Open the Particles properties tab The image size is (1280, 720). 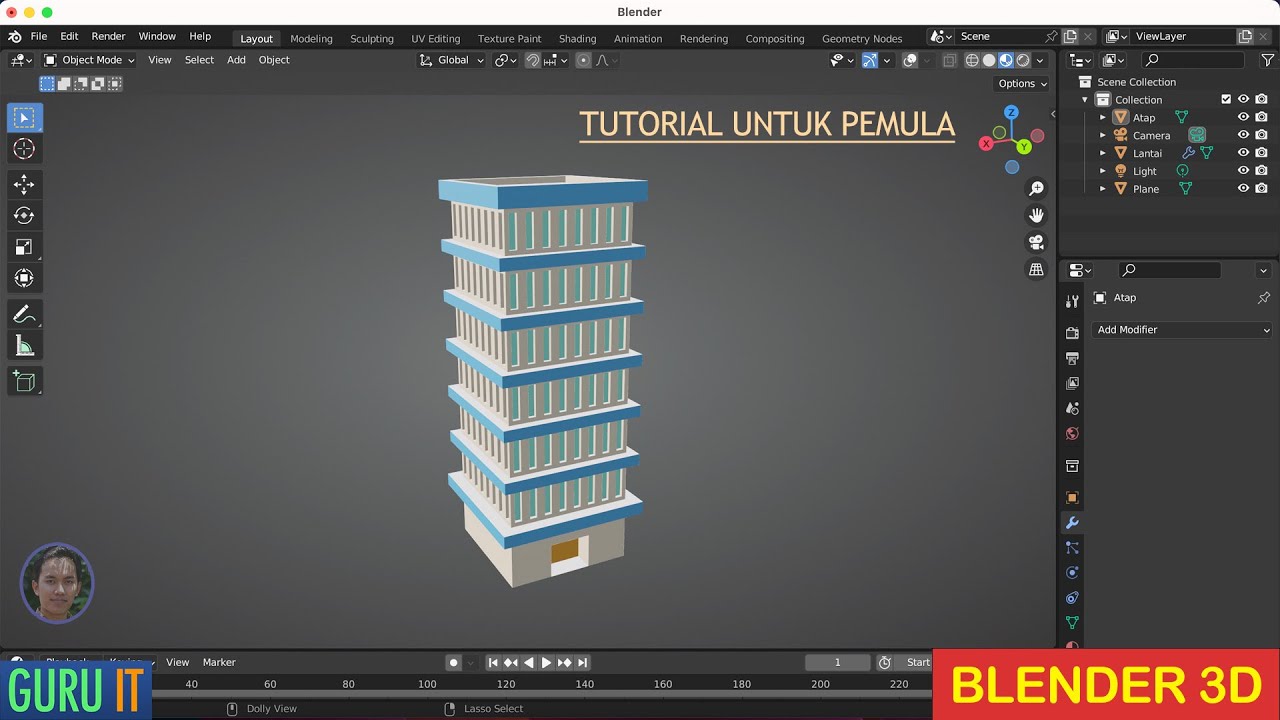[x=1072, y=548]
